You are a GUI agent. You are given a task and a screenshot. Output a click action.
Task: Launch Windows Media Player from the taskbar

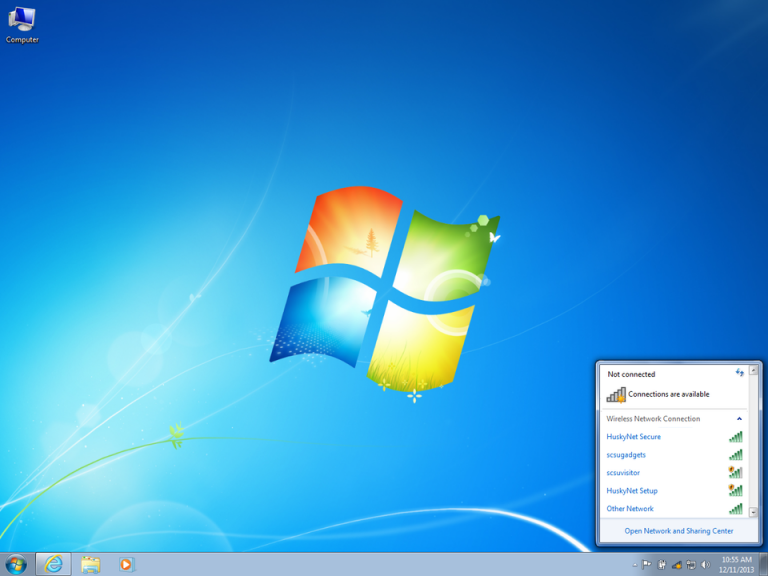[x=126, y=564]
